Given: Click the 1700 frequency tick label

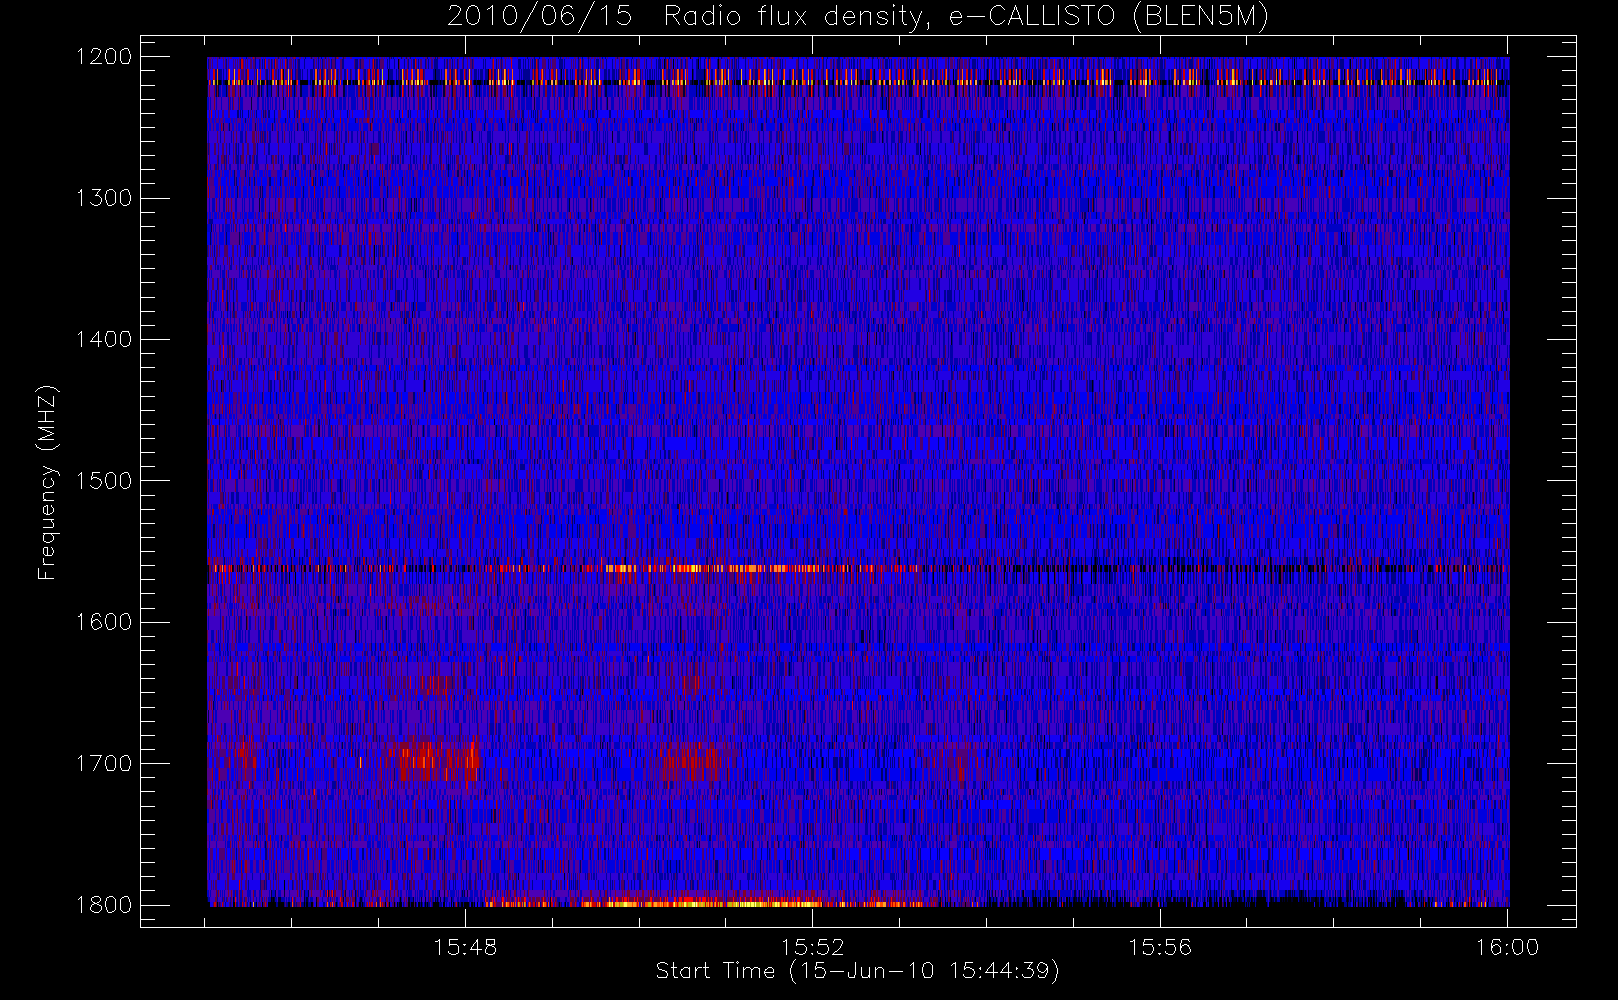Looking at the screenshot, I should [104, 763].
